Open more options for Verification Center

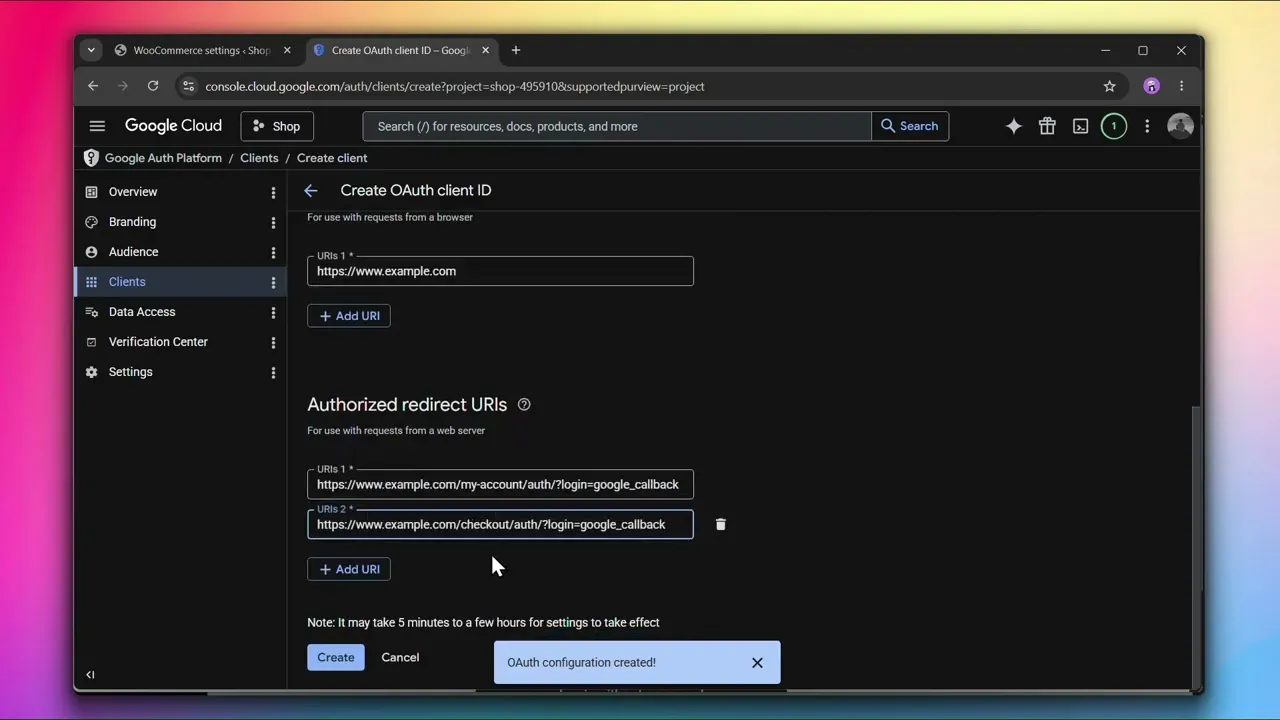[x=273, y=342]
